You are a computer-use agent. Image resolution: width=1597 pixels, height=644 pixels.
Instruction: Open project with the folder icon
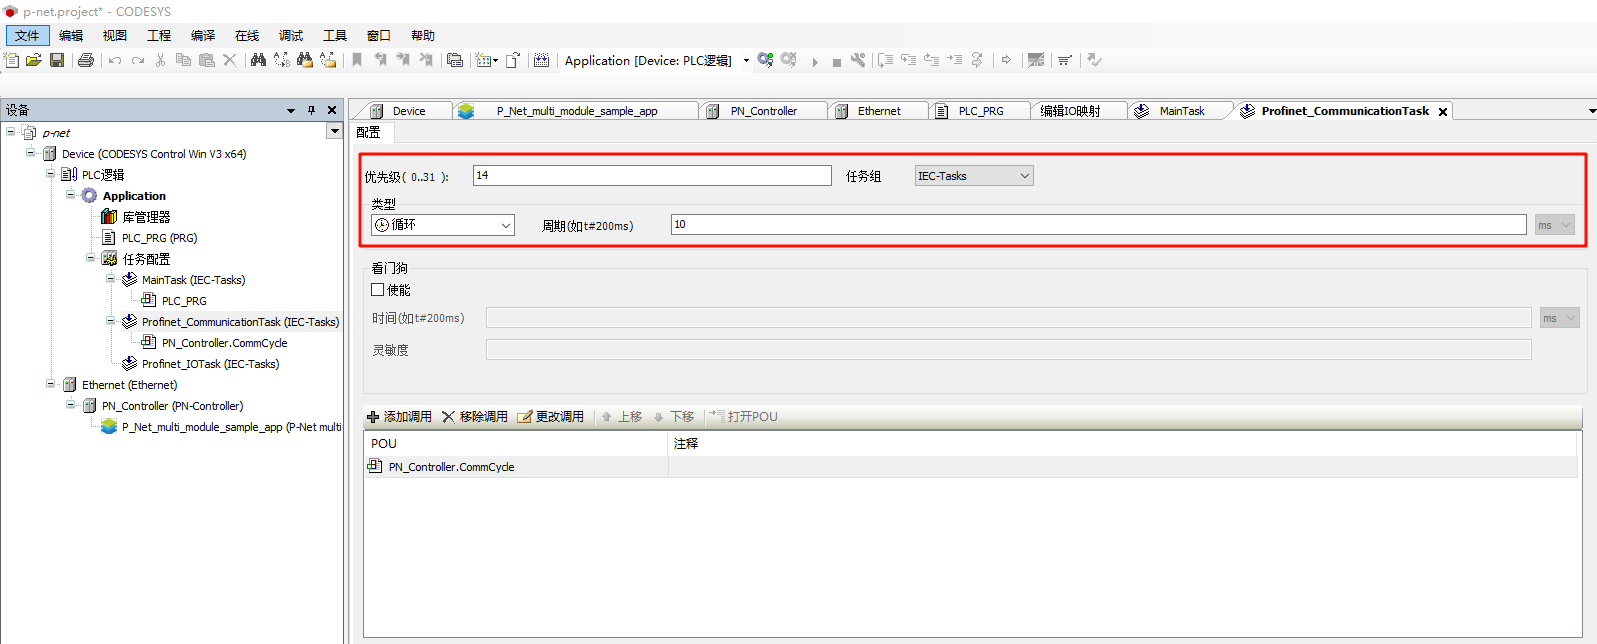34,60
